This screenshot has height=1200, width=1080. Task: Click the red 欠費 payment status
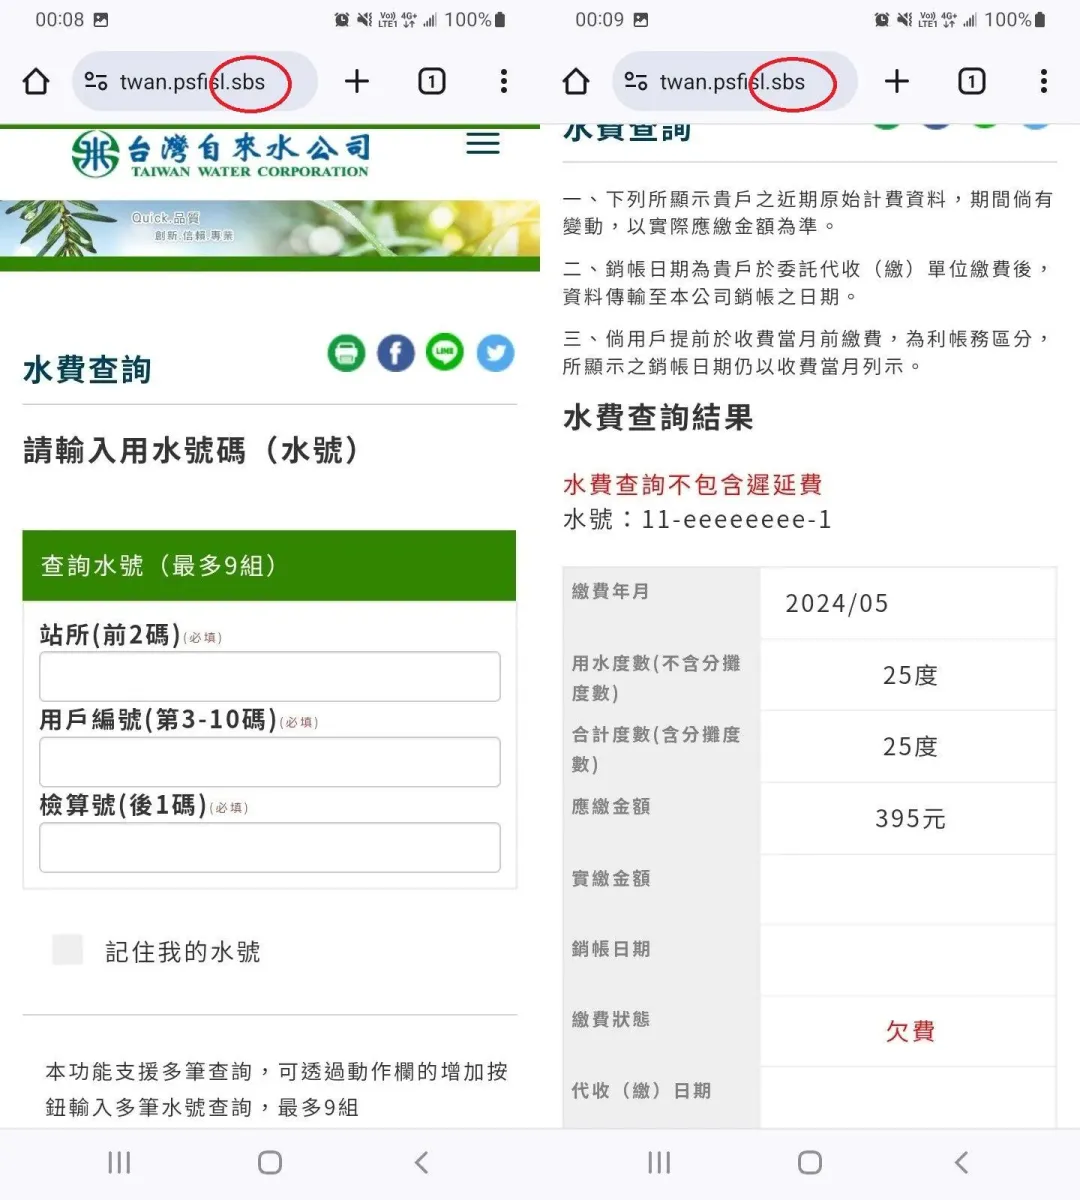pos(910,1031)
